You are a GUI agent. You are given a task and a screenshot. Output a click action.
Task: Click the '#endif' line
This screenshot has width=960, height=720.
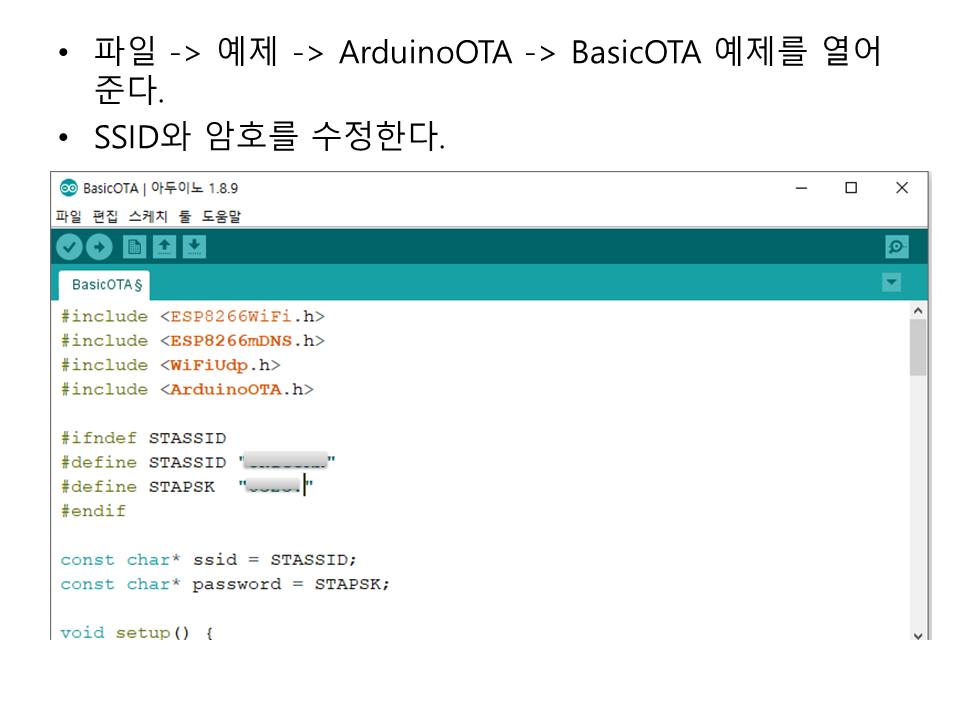pyautogui.click(x=93, y=511)
